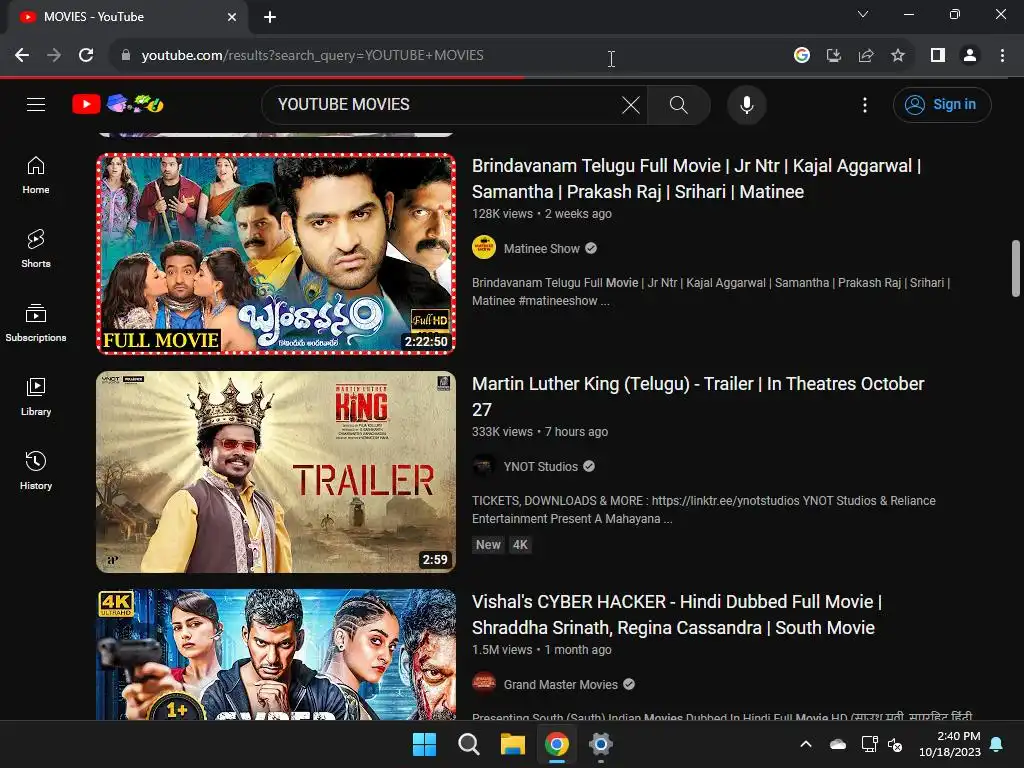Open a new browser tab
1024x768 pixels.
(270, 17)
